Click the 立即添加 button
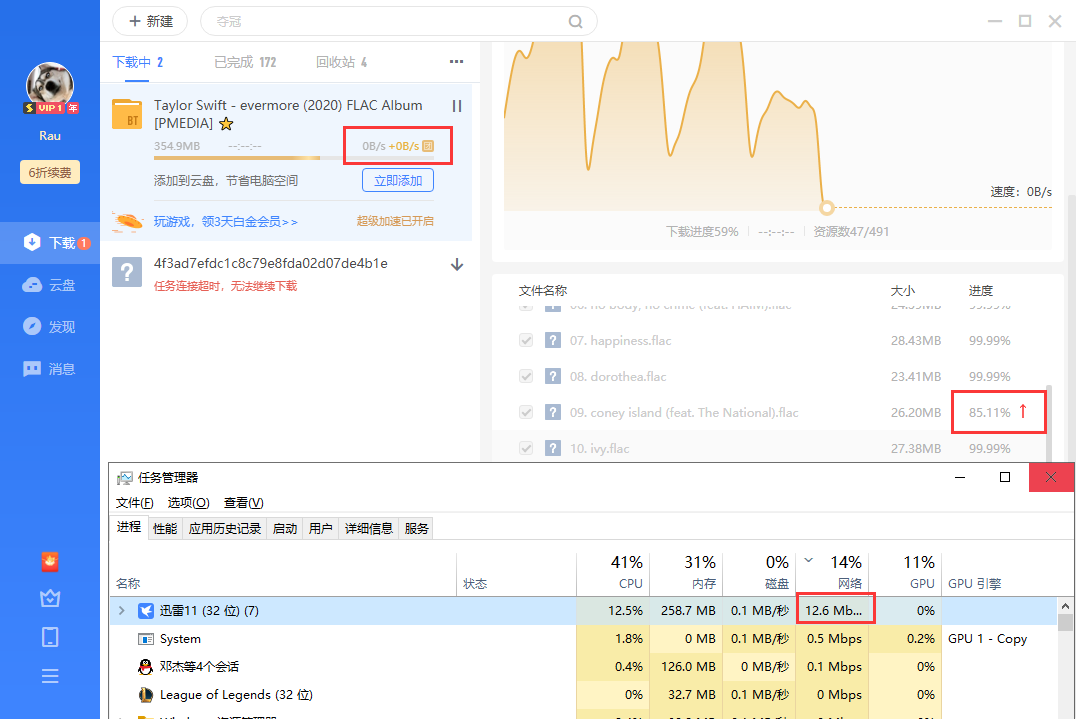The image size is (1076, 719). (x=397, y=180)
